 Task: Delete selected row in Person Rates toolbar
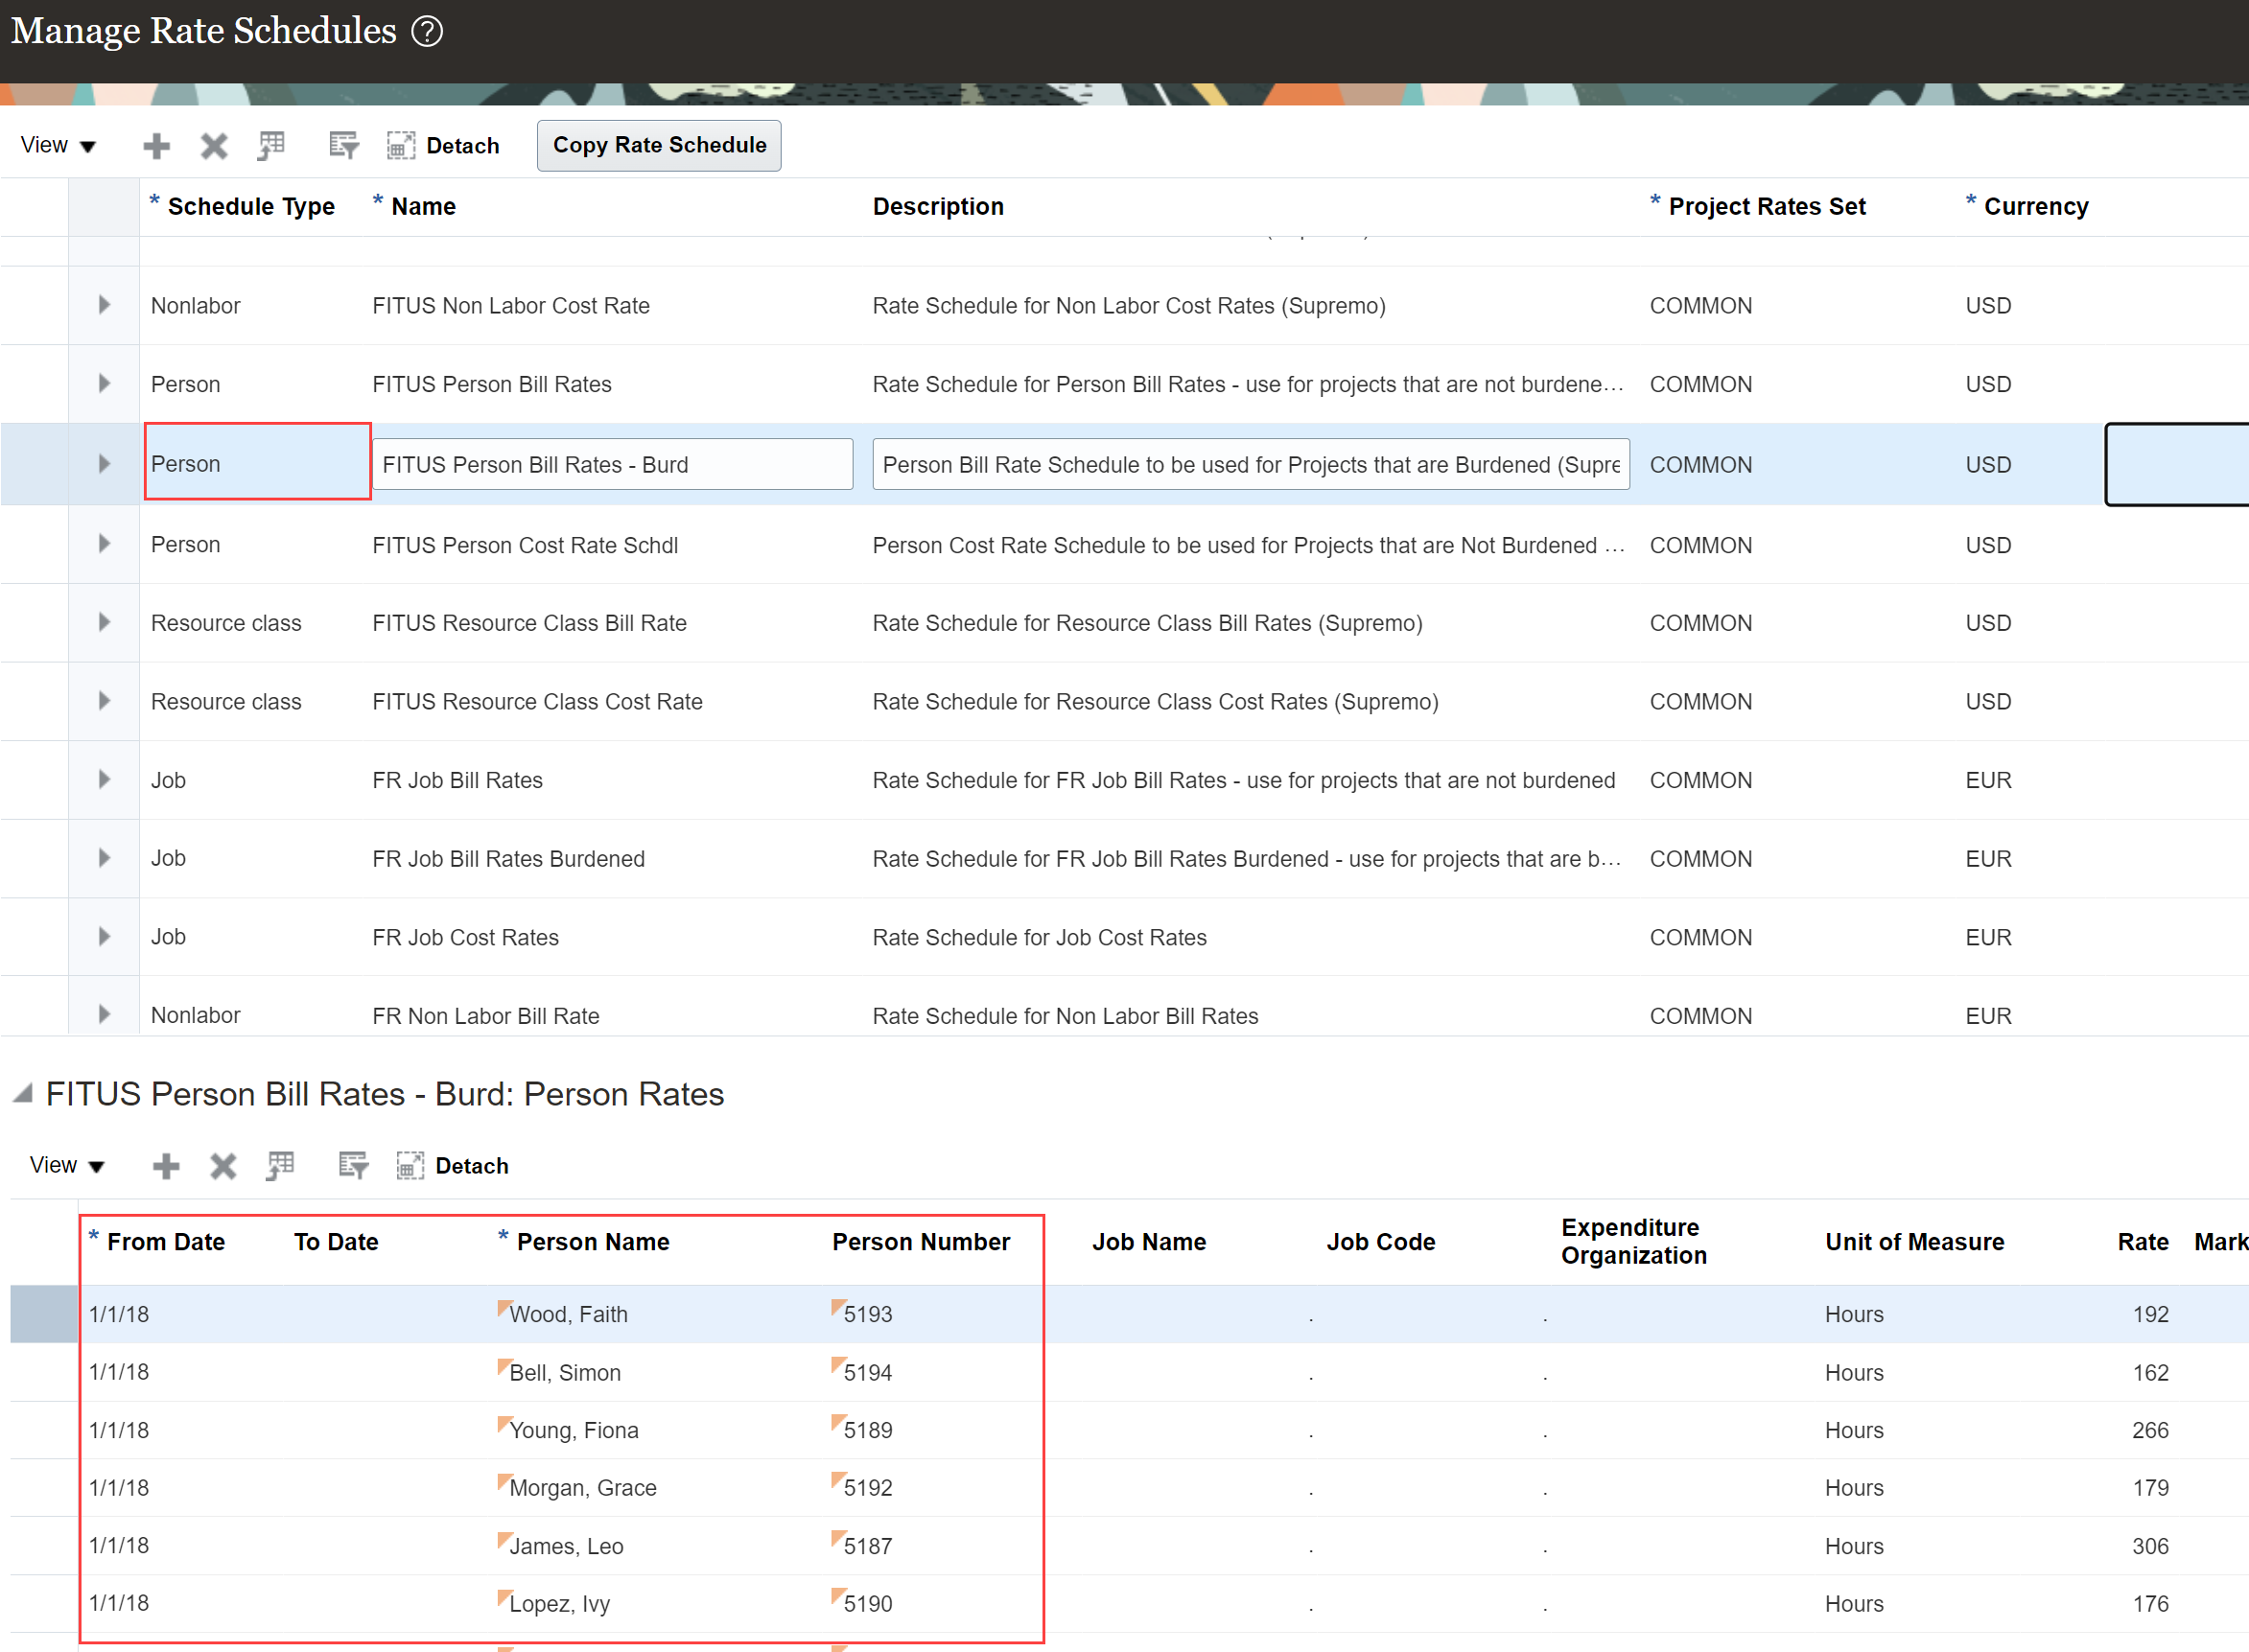pos(223,1166)
